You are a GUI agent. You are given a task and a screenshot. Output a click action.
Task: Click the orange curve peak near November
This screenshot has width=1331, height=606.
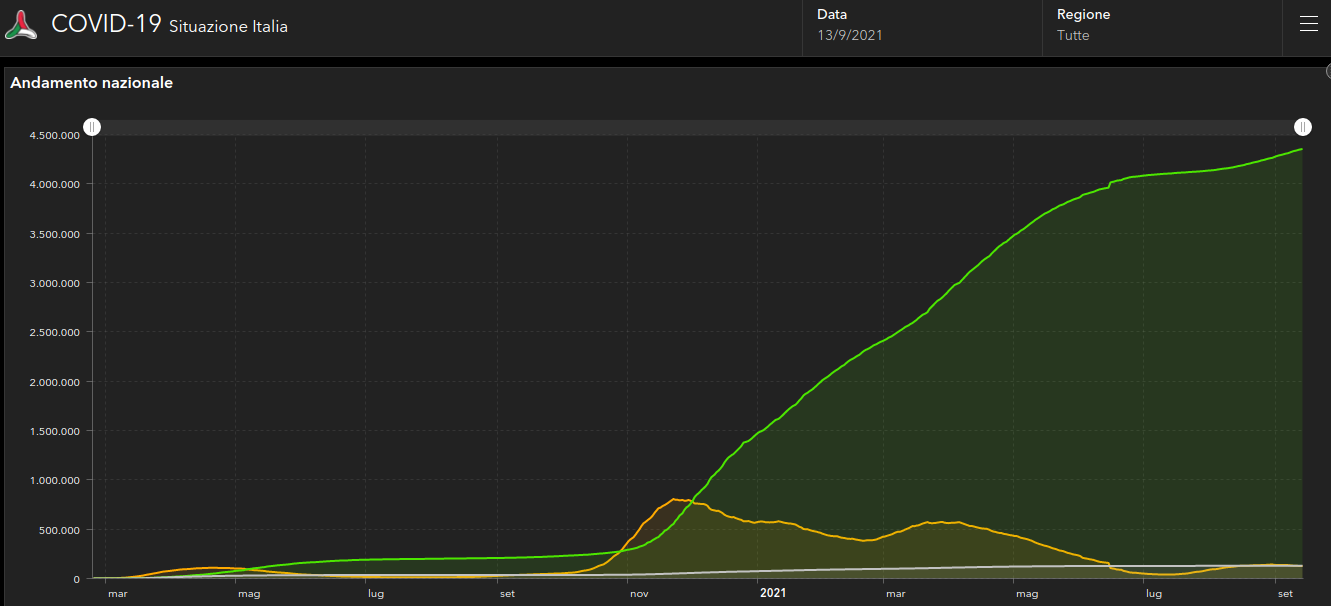click(x=675, y=499)
